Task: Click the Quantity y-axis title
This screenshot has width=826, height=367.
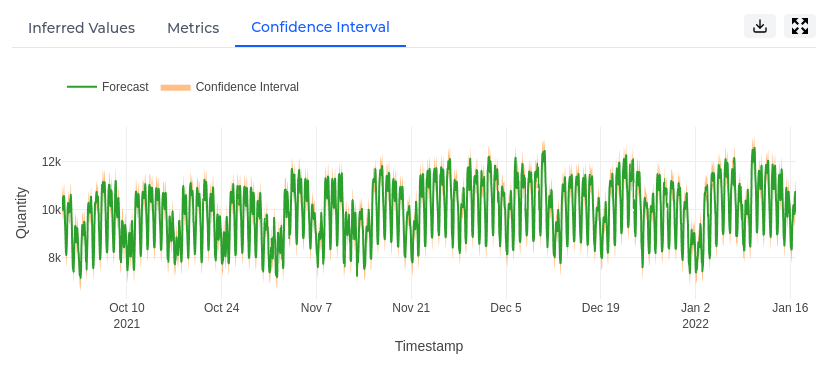Action: [x=21, y=213]
